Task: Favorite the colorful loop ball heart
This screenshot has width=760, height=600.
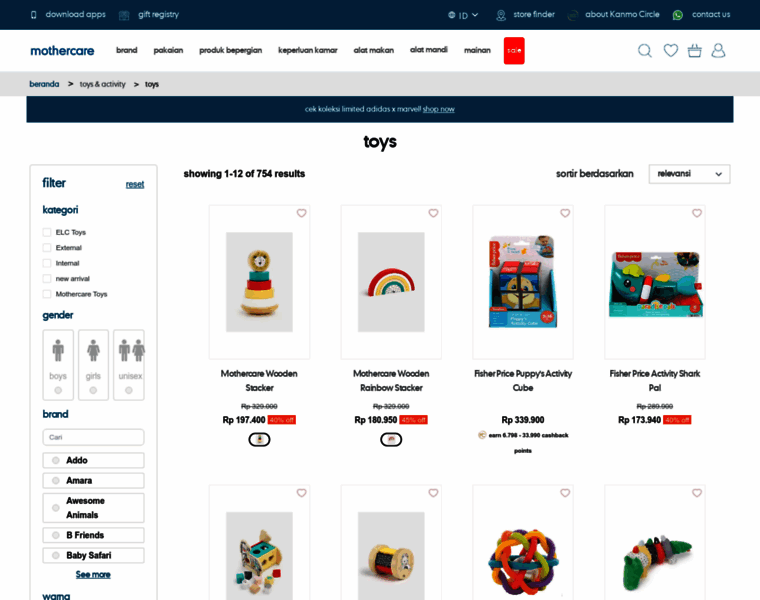Action: 565,493
